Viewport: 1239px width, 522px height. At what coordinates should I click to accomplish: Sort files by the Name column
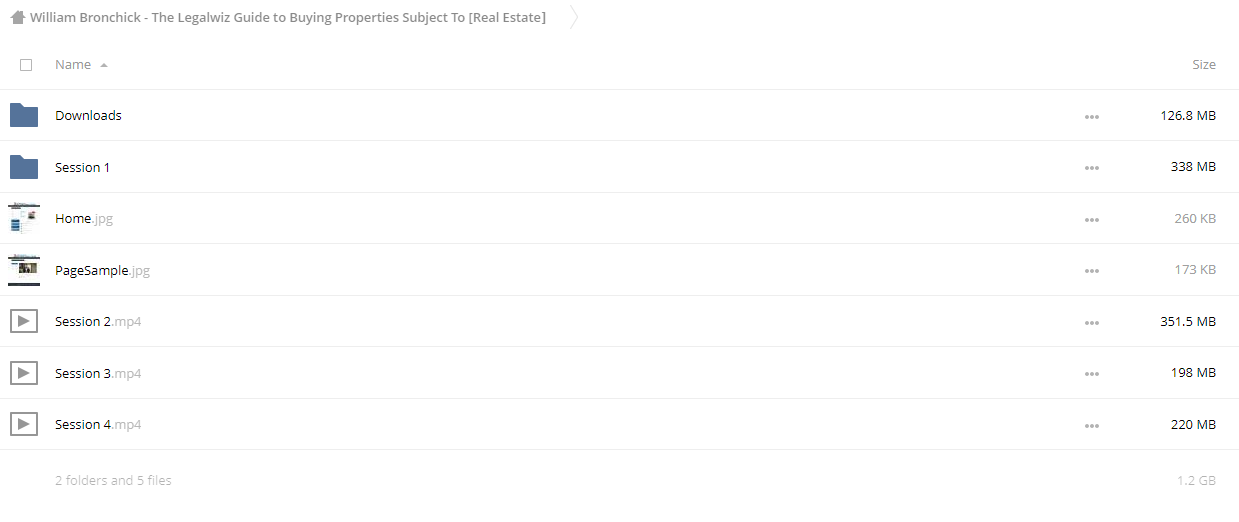73,64
